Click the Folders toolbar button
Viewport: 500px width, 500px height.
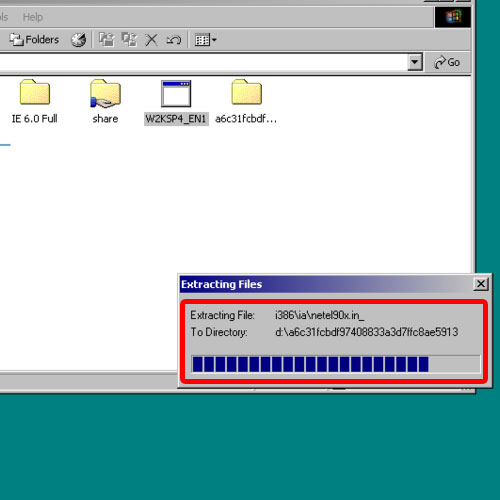point(34,40)
